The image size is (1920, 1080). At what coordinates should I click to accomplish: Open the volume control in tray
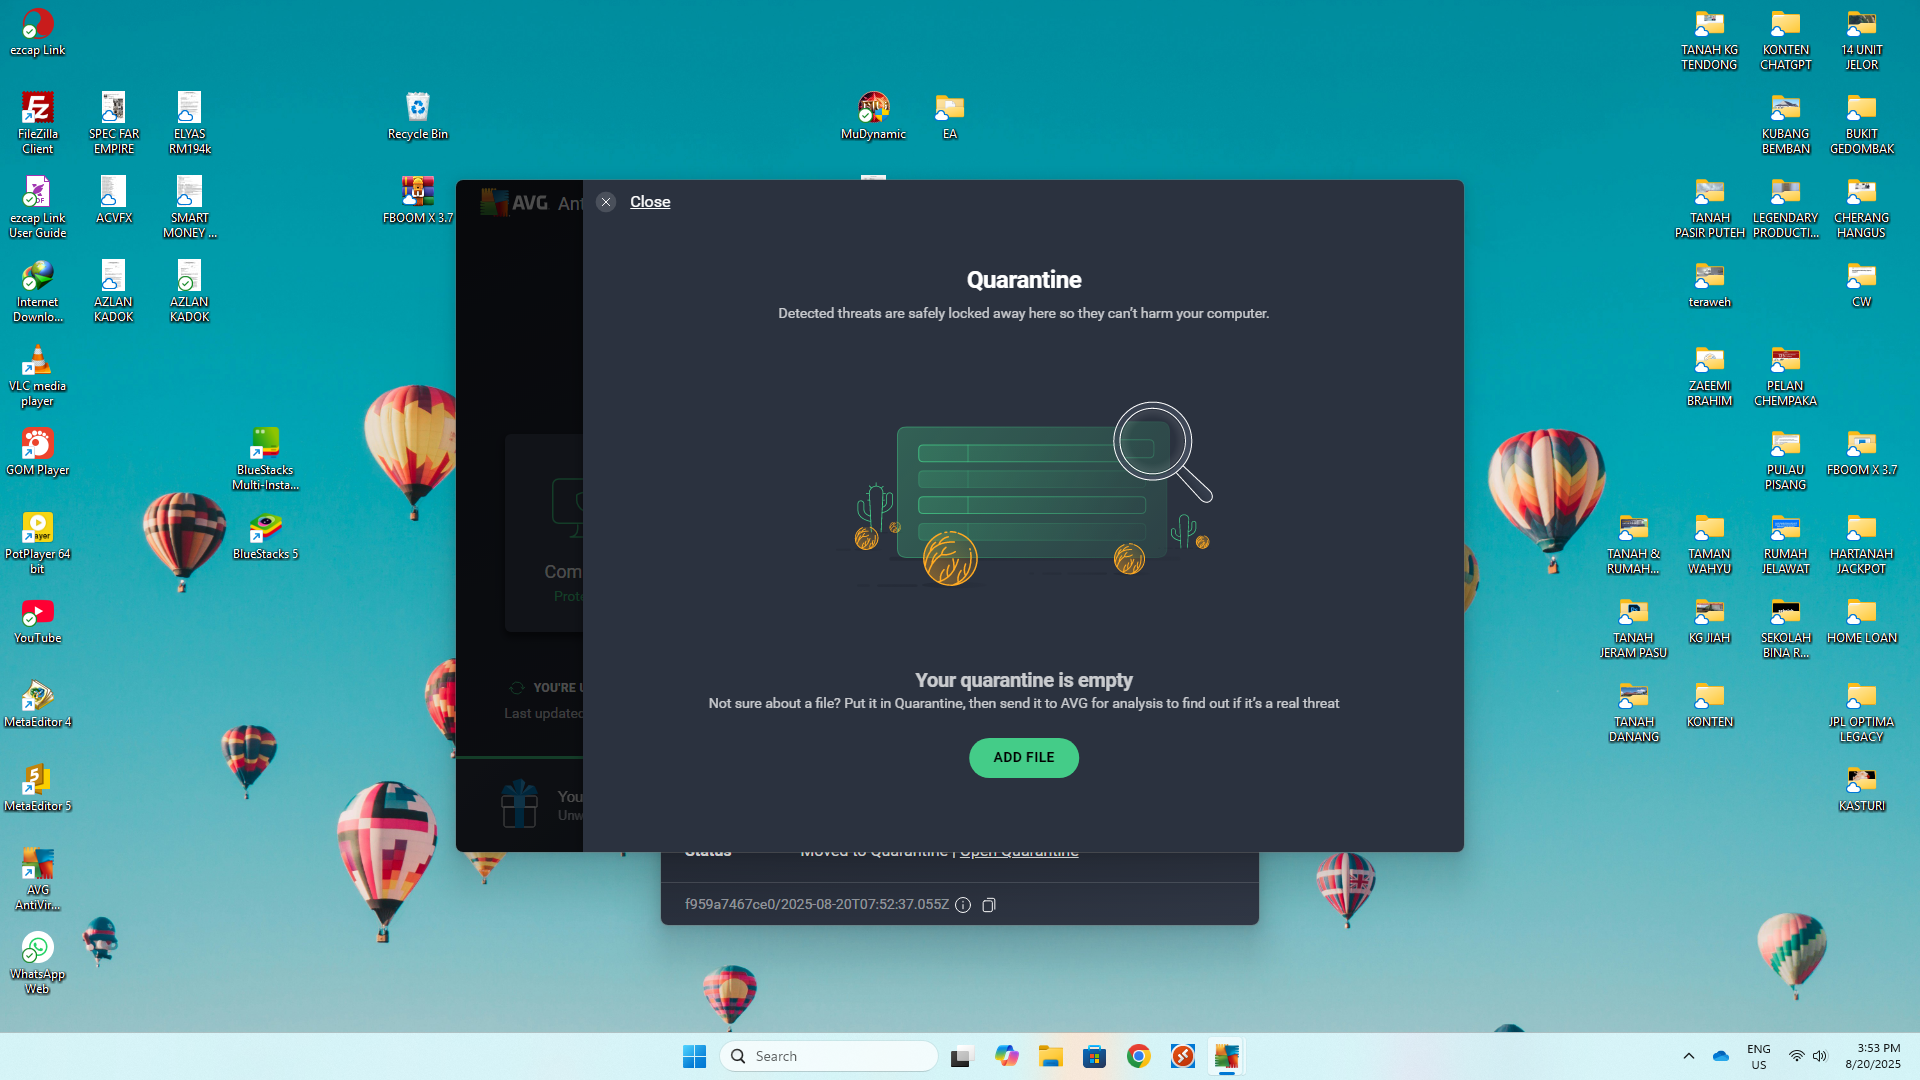[x=1820, y=1056]
